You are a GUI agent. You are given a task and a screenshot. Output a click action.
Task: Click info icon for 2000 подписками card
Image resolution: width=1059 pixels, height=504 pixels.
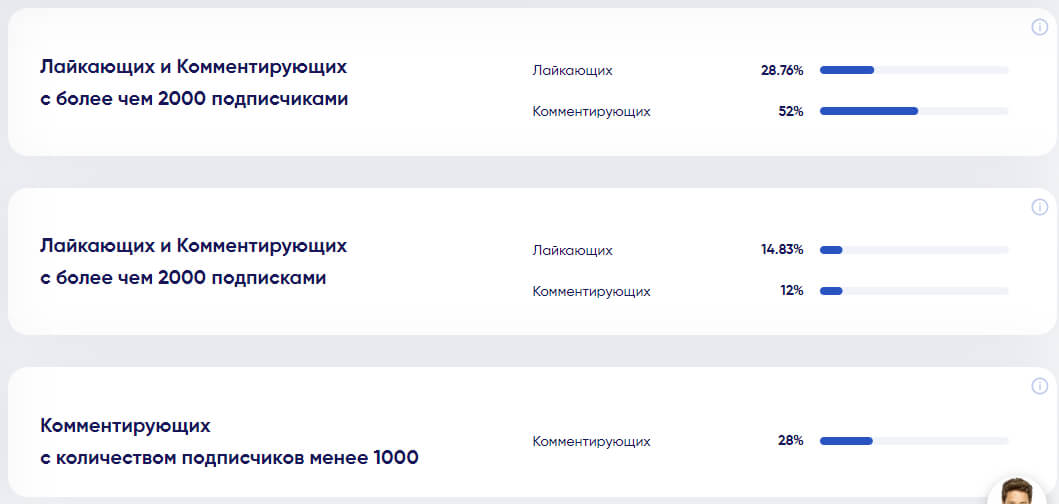tap(1039, 207)
